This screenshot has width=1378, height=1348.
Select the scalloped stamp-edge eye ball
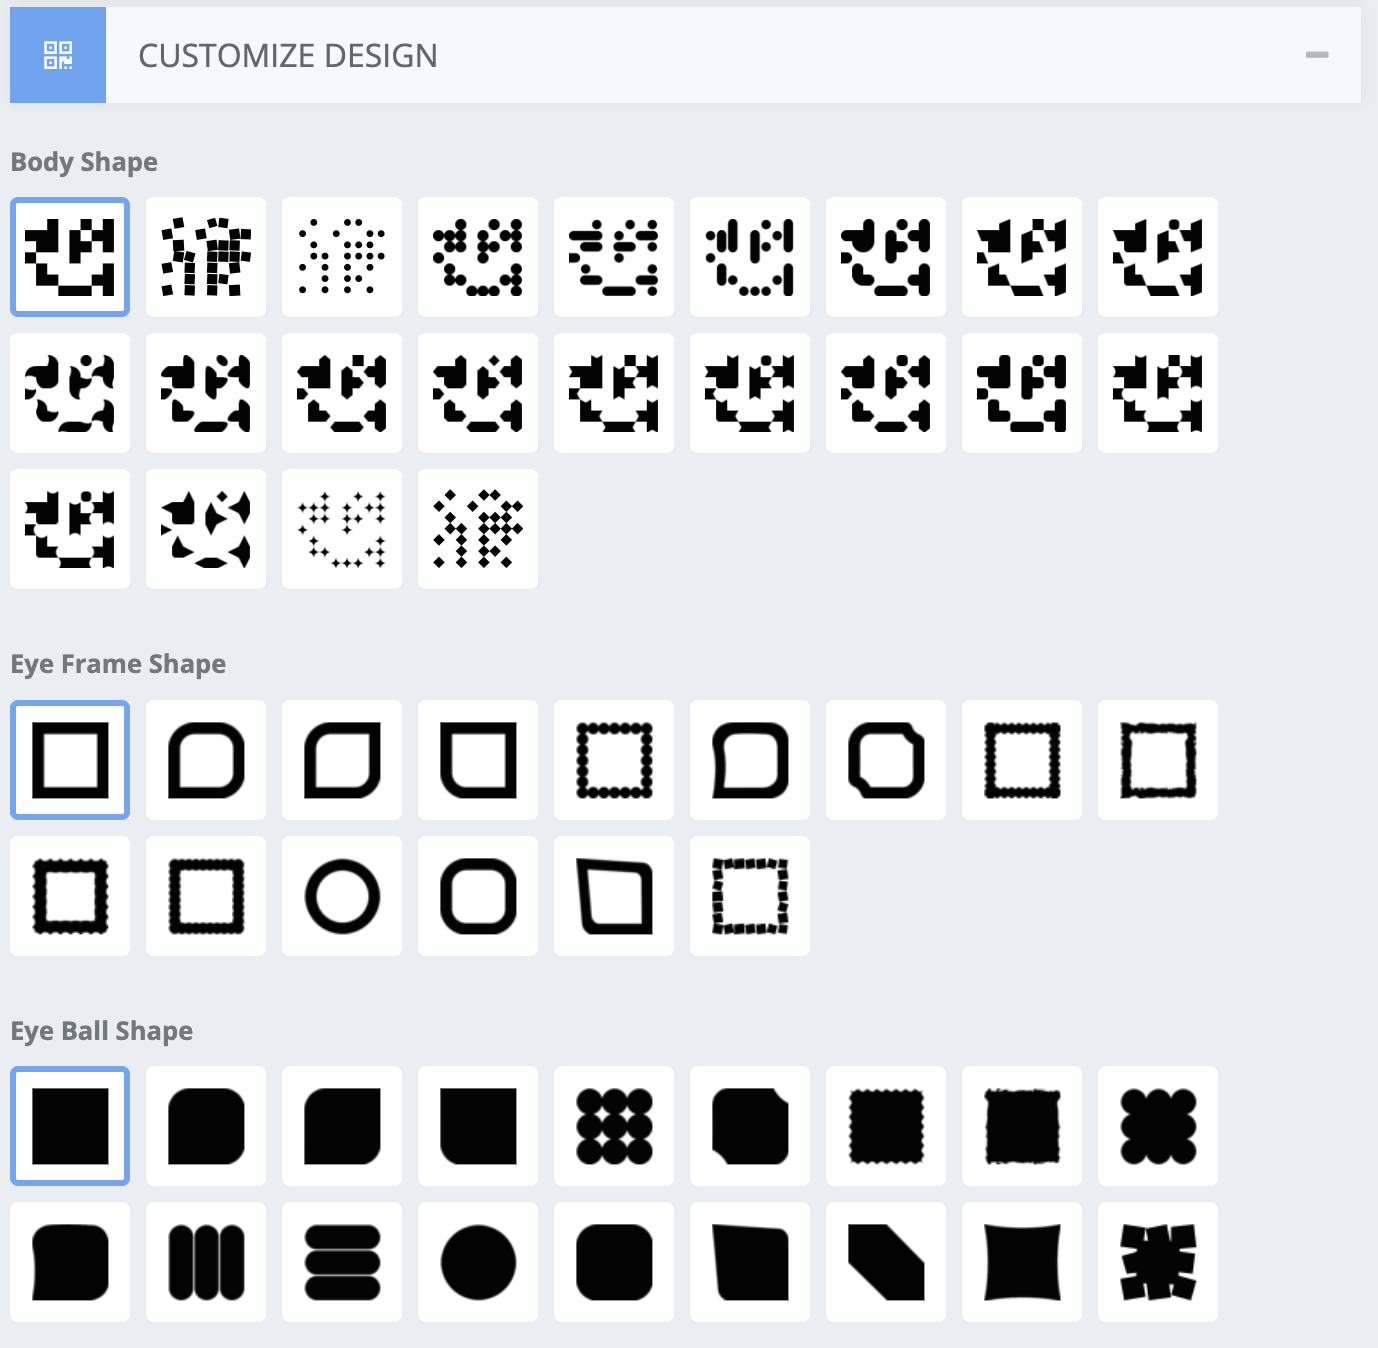tap(886, 1126)
